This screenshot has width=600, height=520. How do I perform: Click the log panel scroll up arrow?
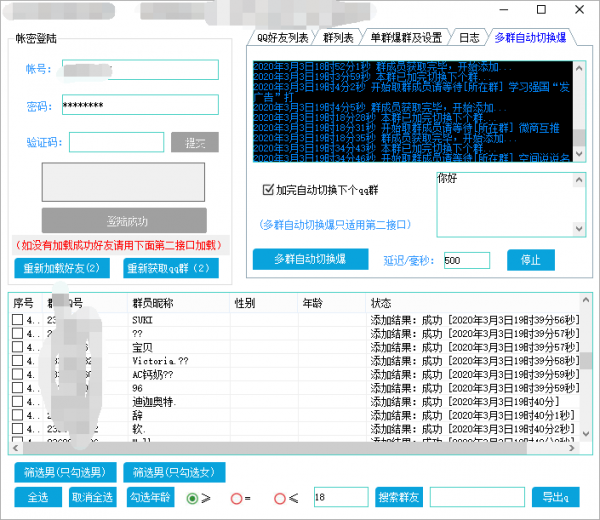tap(579, 68)
